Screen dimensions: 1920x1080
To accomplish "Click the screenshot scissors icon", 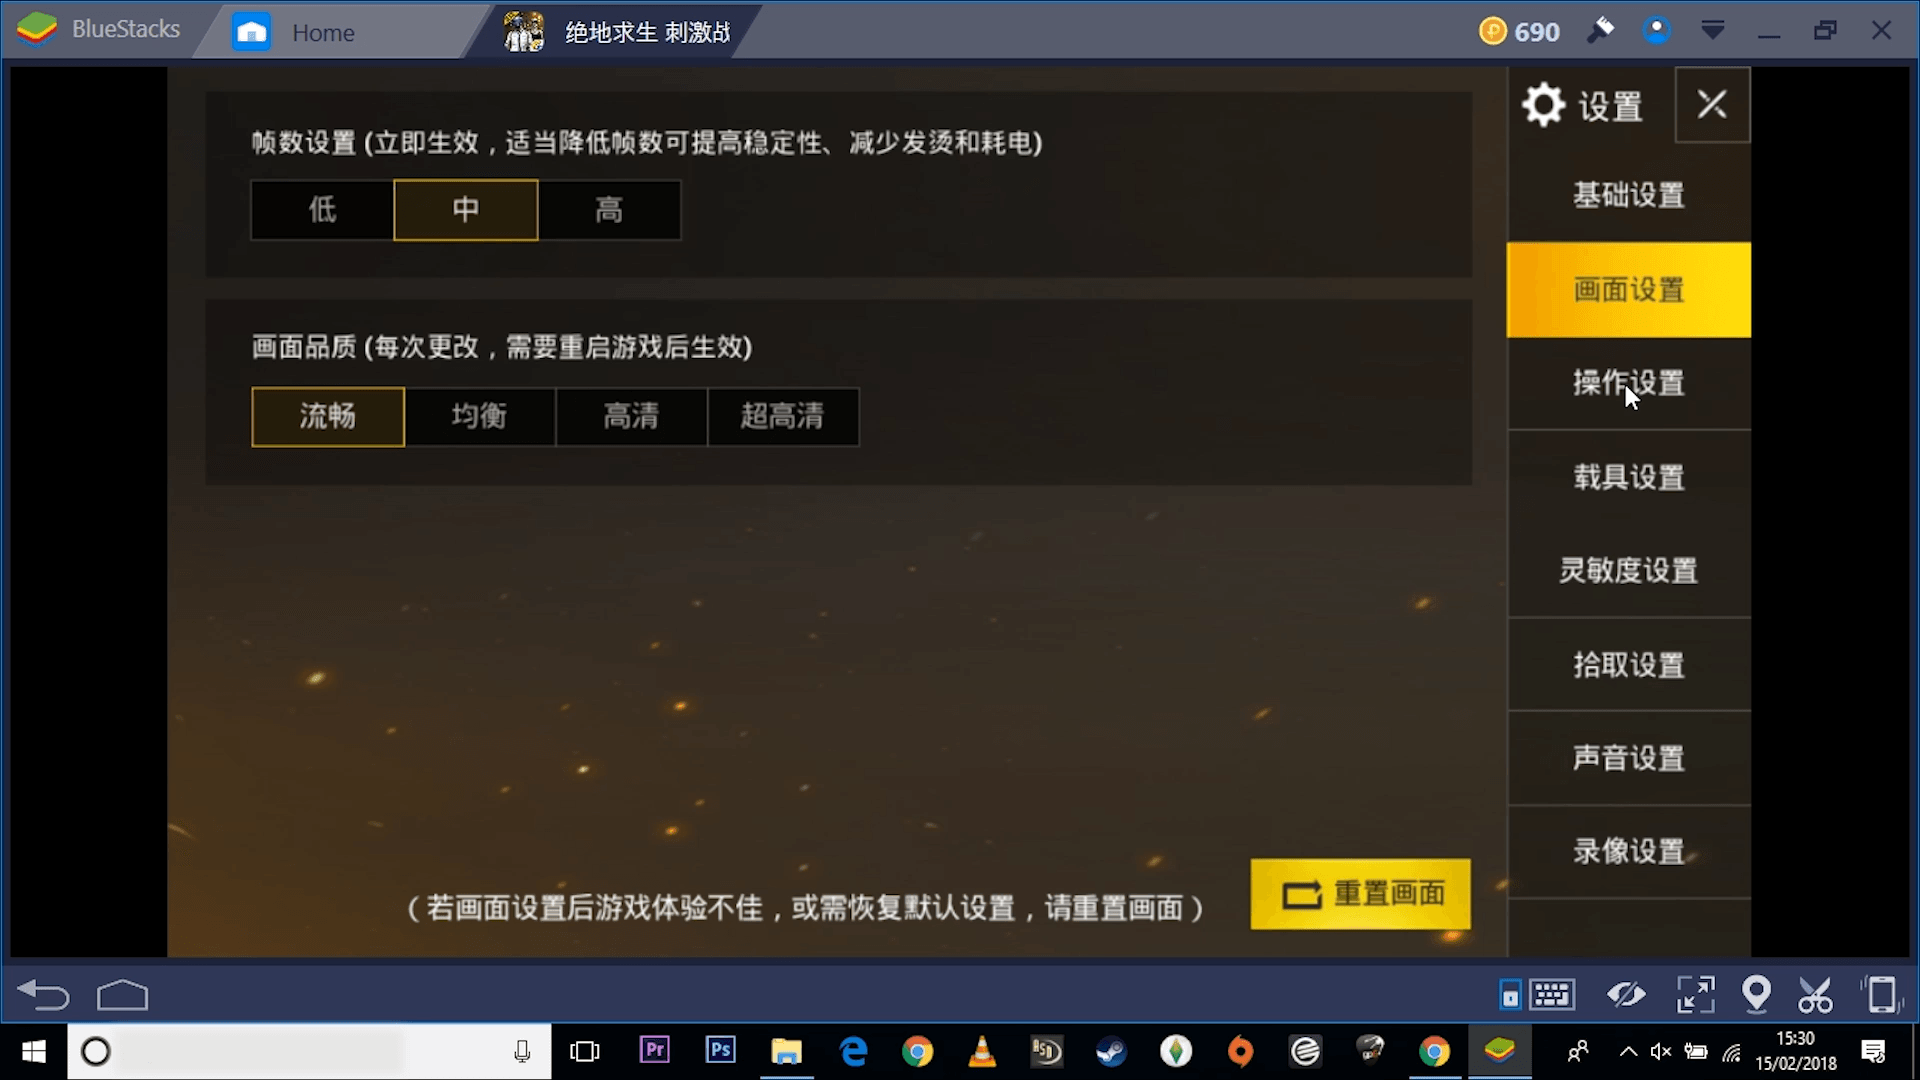I will 1817,993.
